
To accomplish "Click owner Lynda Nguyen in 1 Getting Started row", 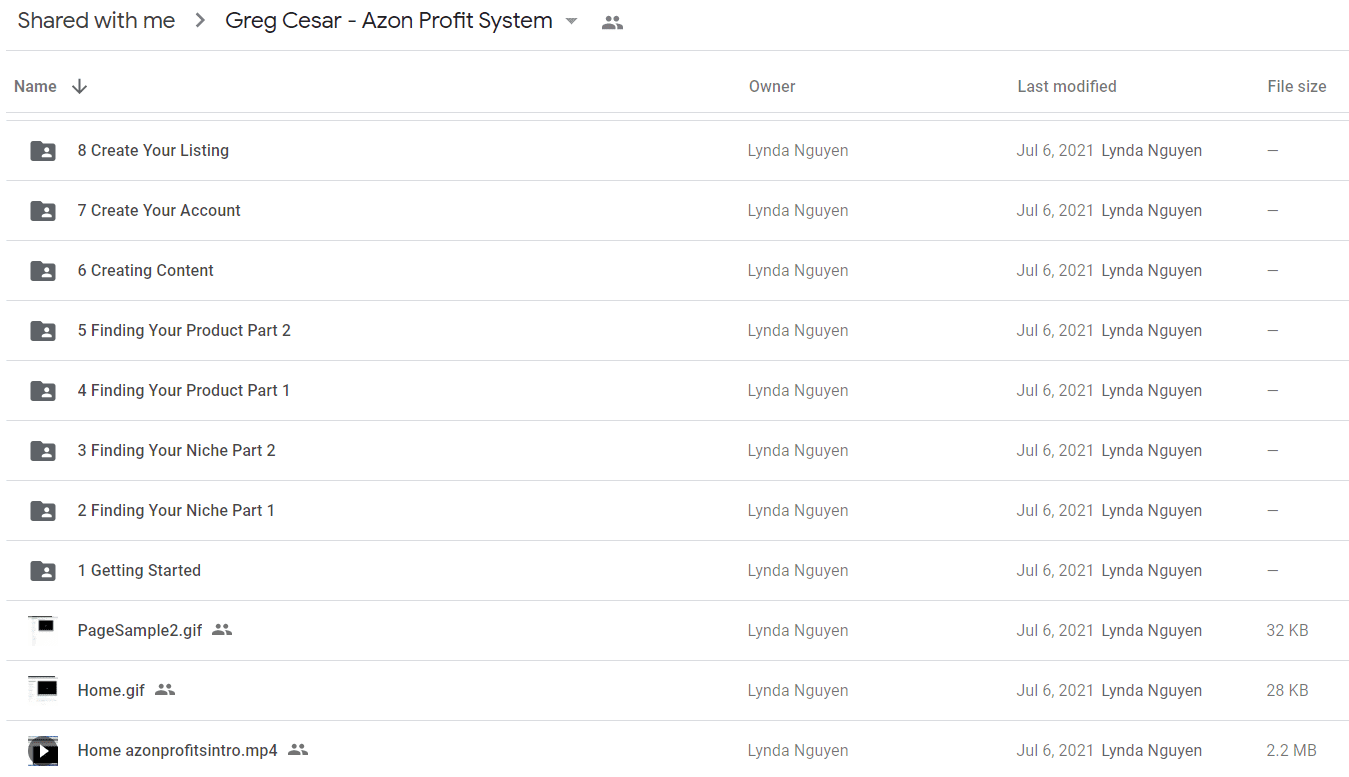I will point(798,570).
